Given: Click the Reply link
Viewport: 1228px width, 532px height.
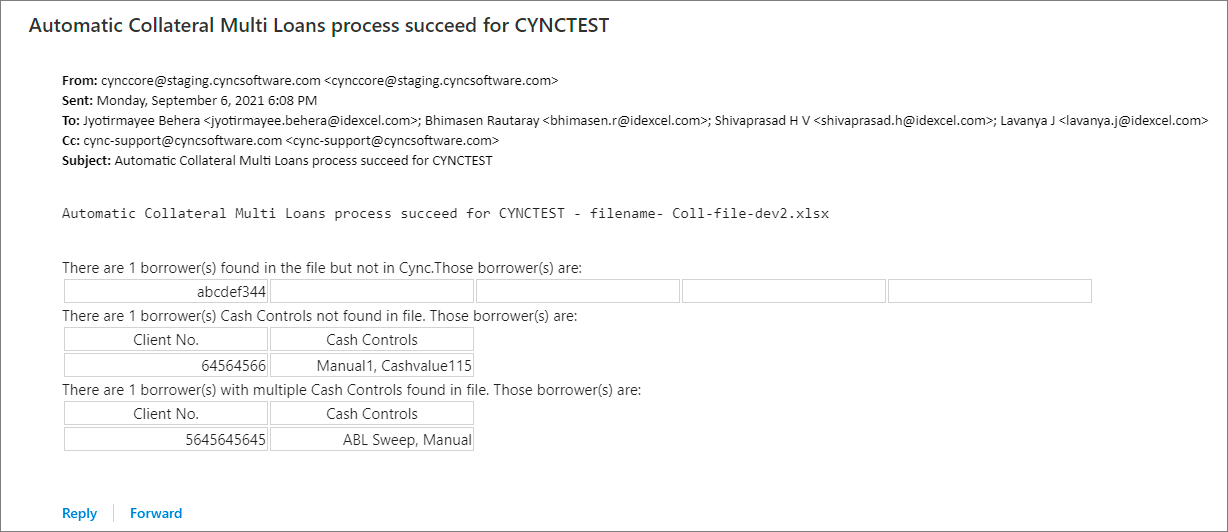Looking at the screenshot, I should point(79,513).
